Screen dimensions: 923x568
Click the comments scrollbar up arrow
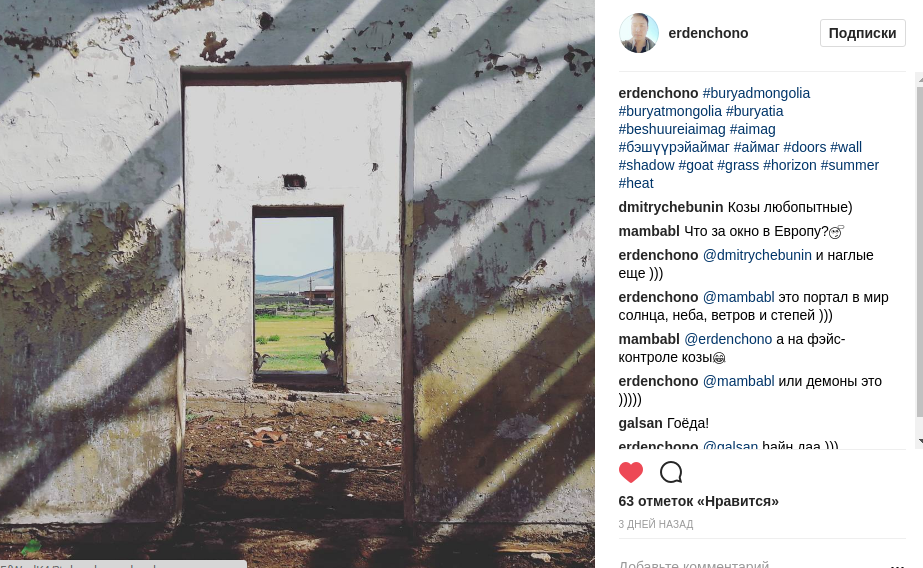pos(919,79)
